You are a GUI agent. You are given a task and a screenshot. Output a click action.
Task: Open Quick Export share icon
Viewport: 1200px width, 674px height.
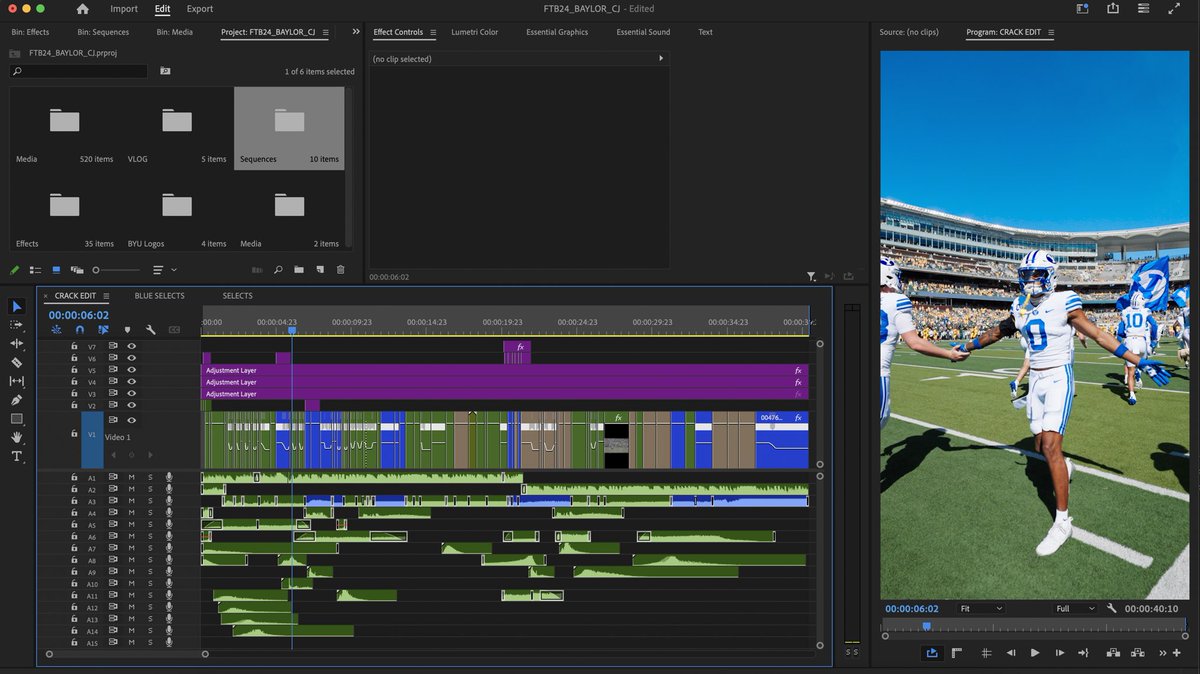(1113, 9)
